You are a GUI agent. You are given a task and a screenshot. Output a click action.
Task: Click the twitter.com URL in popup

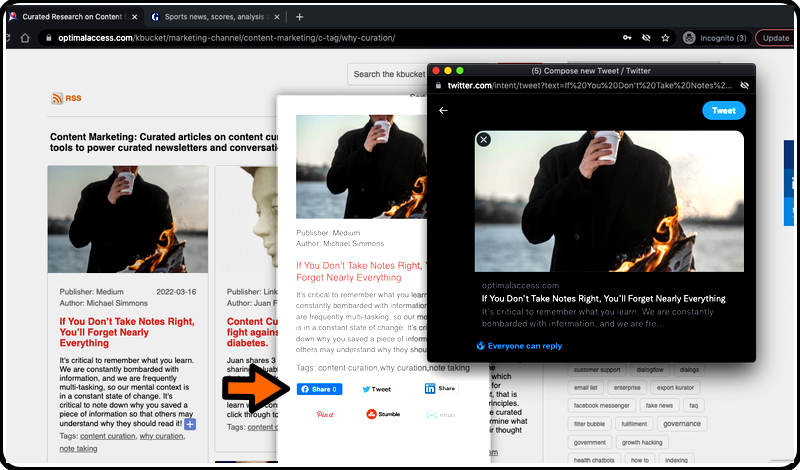point(589,85)
